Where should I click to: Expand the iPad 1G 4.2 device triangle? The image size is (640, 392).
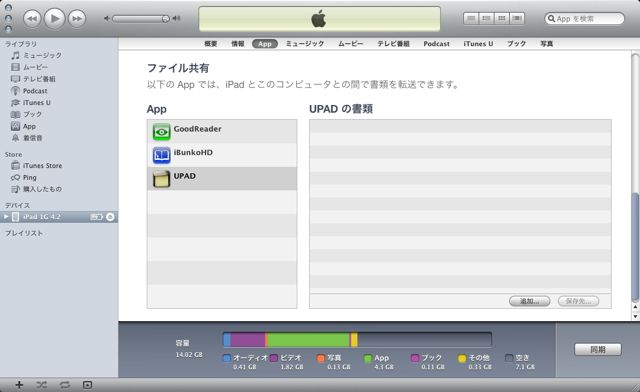6,217
